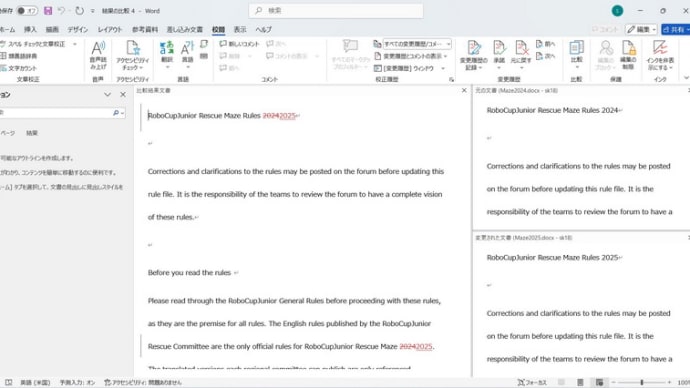Toggle 変更履歴の記録 Track Changes

point(473,55)
